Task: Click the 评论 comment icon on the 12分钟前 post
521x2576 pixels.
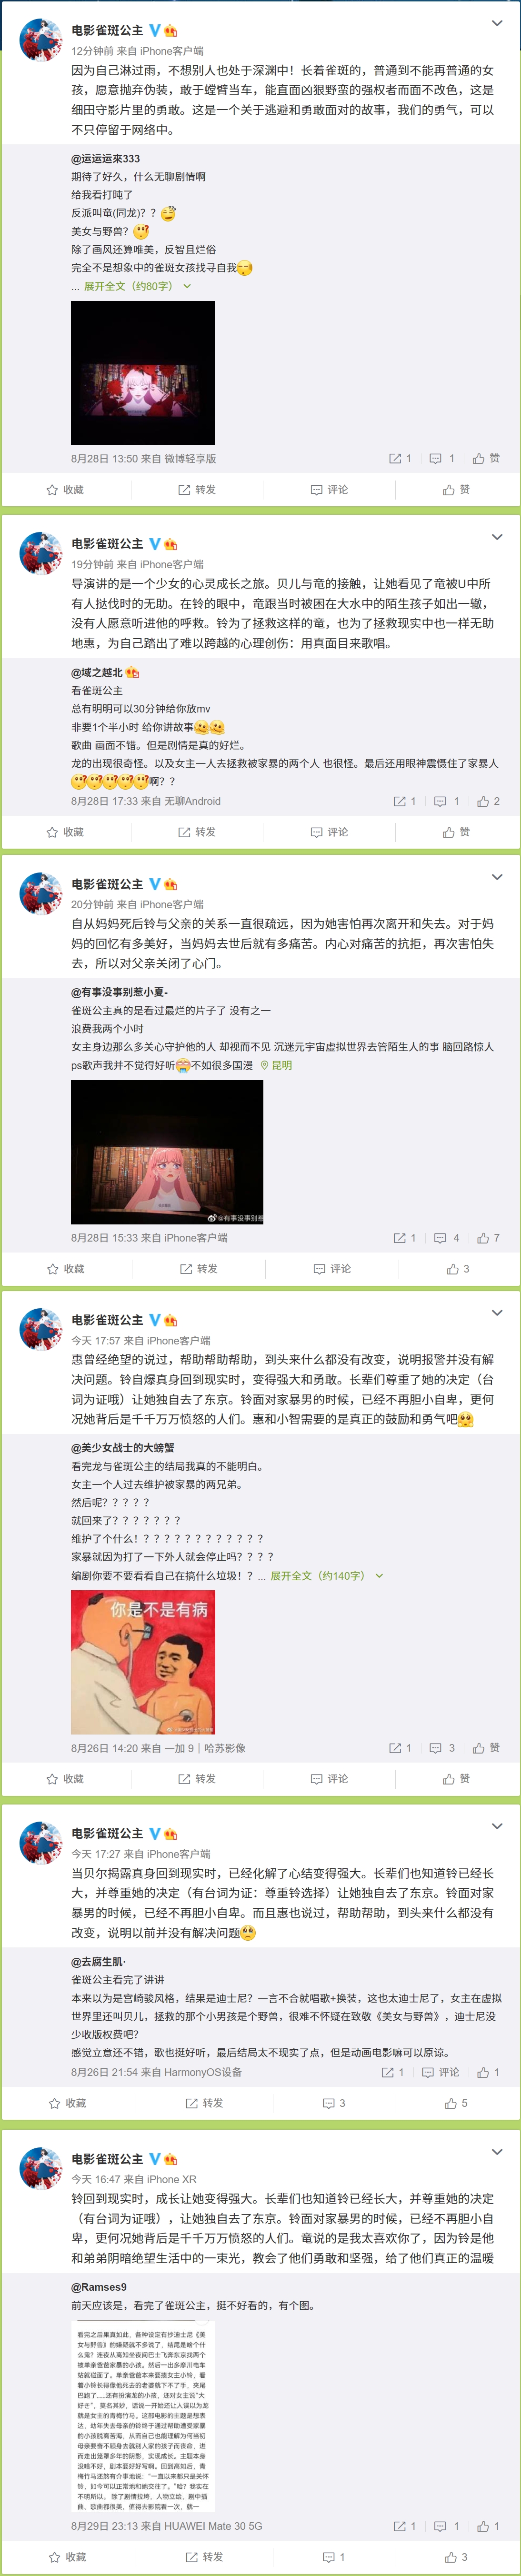Action: coord(329,490)
